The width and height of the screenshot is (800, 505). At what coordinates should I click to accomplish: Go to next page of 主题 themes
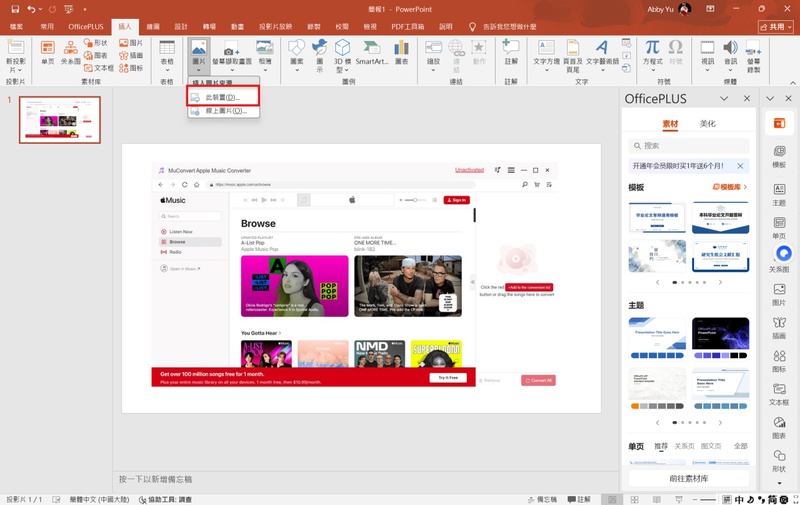tap(720, 422)
